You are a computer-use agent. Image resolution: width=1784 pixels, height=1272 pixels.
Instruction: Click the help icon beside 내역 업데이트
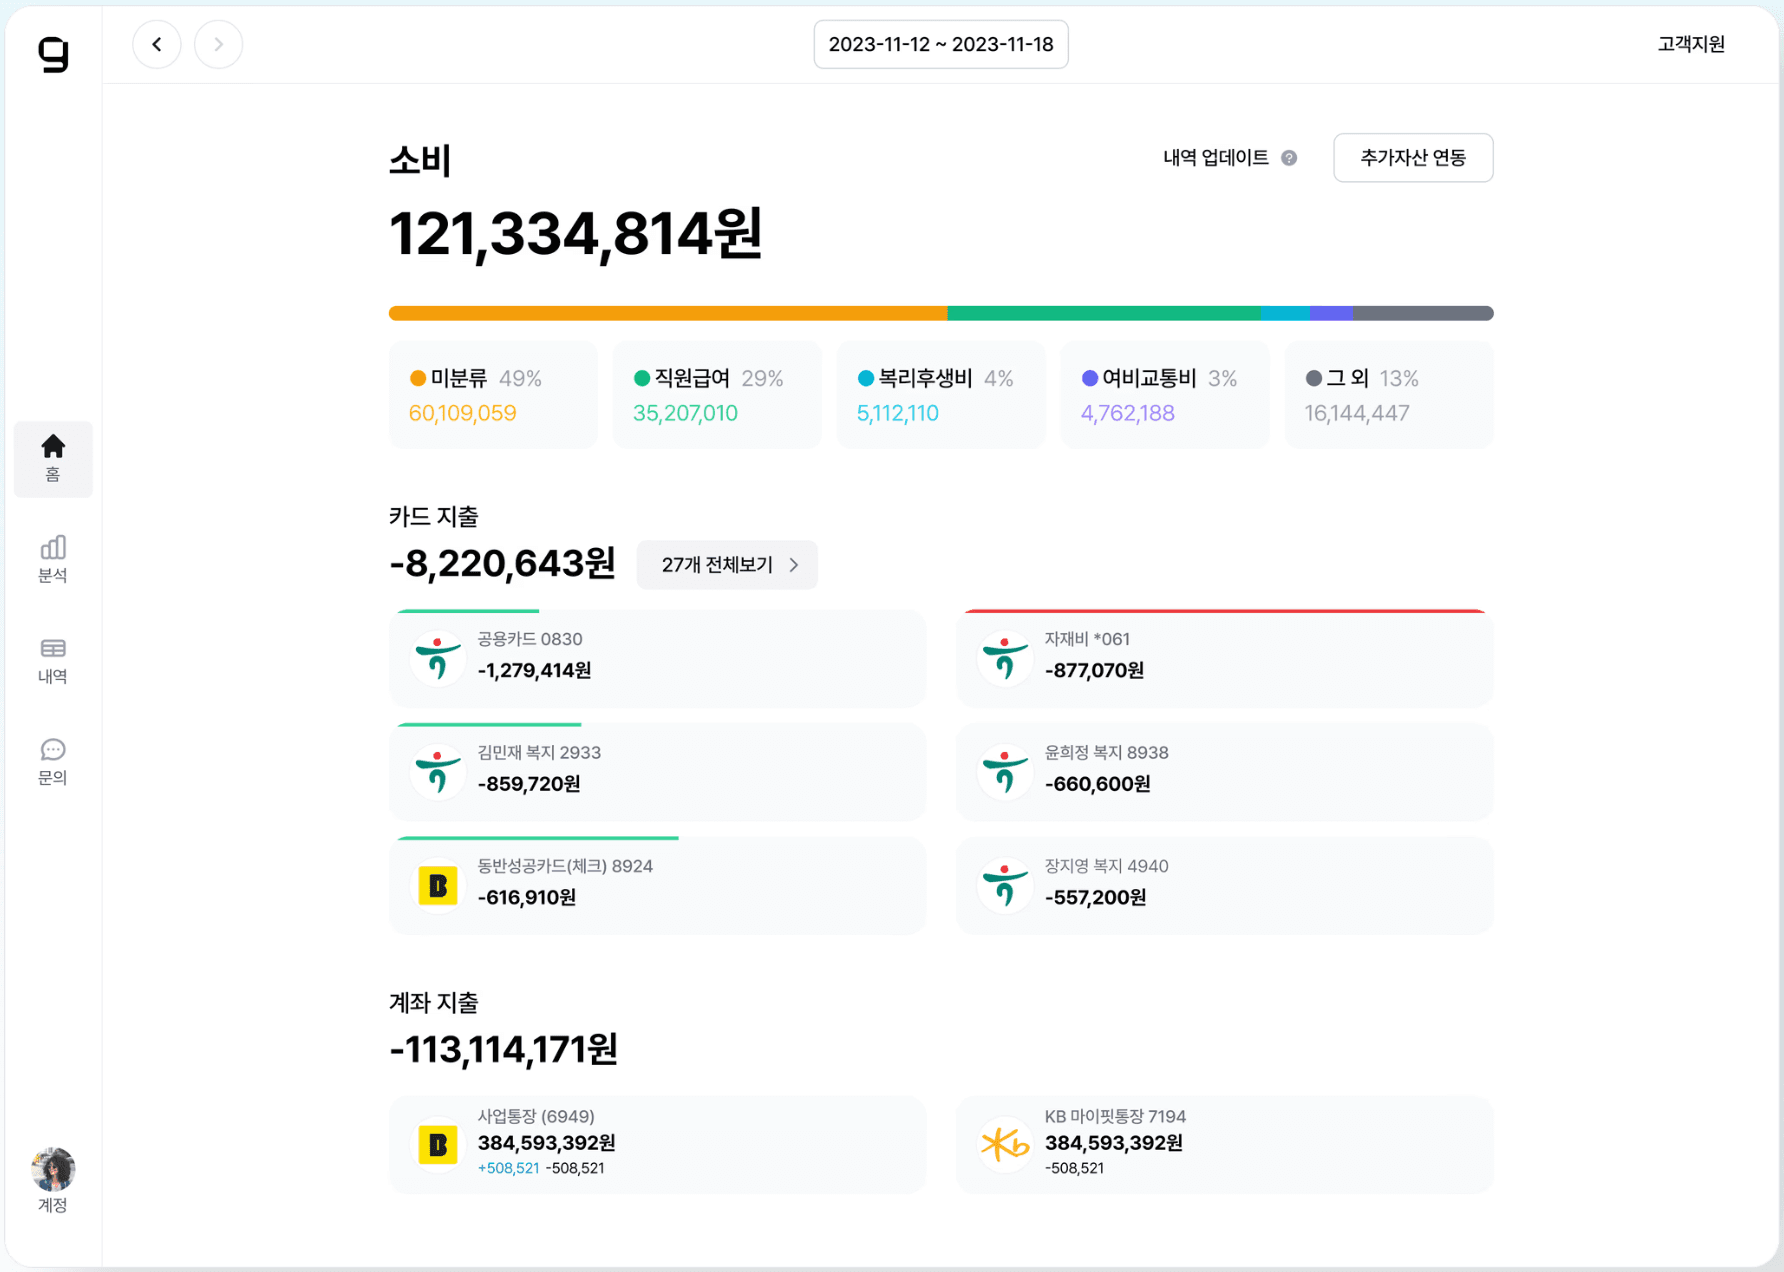pyautogui.click(x=1289, y=158)
